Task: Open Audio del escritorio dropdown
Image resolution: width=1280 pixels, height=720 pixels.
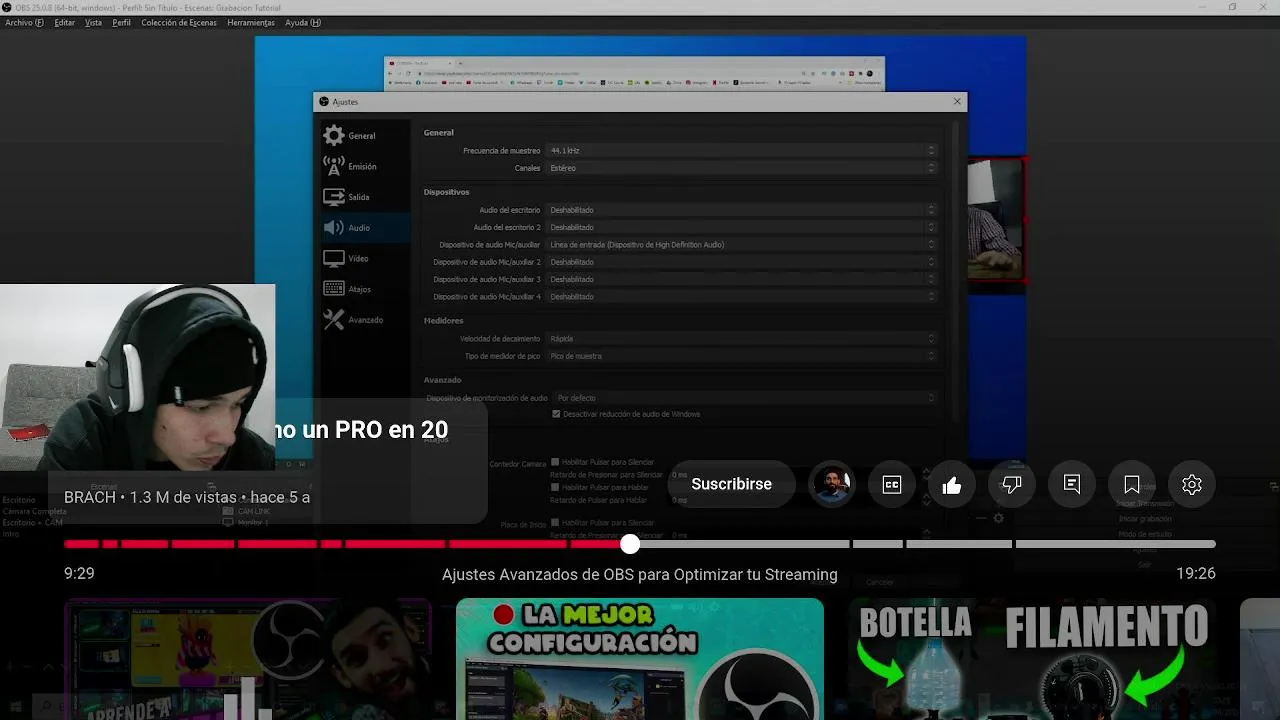Action: click(741, 210)
